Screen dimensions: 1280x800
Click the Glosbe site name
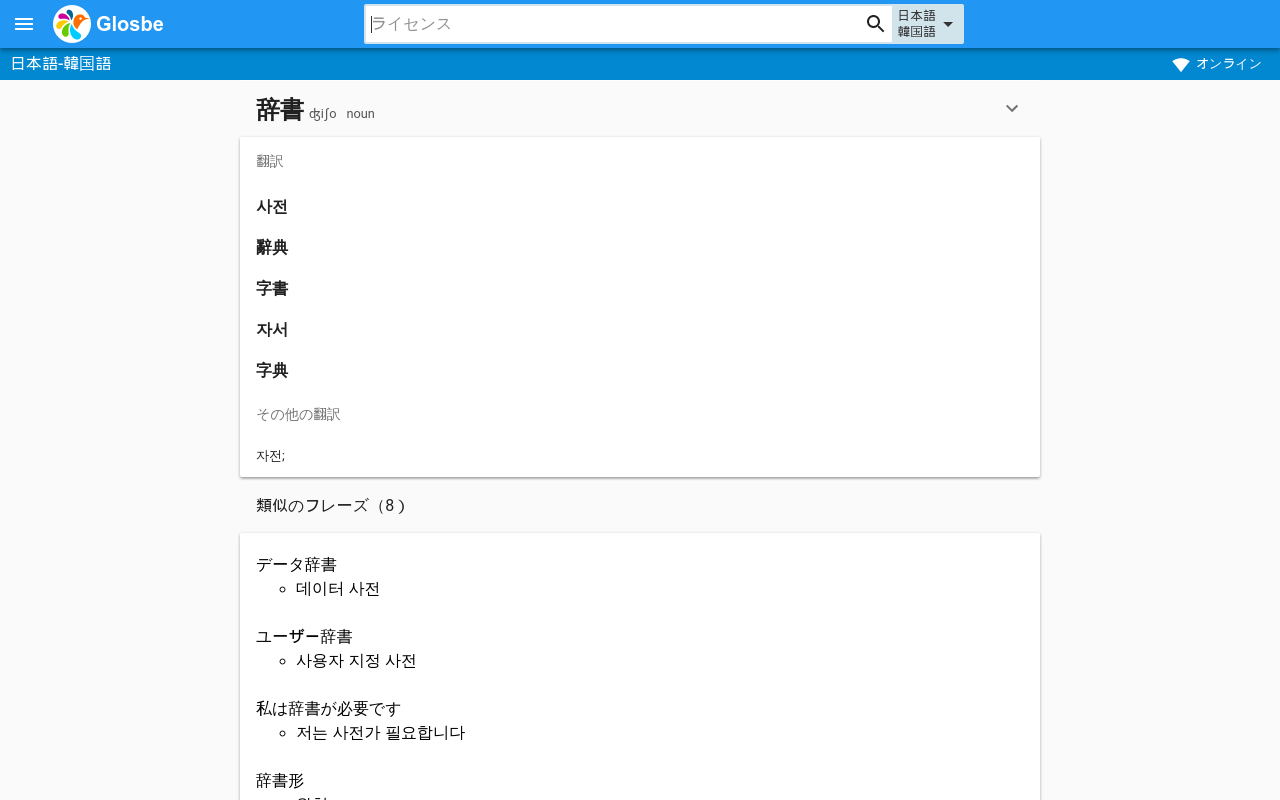coord(130,24)
